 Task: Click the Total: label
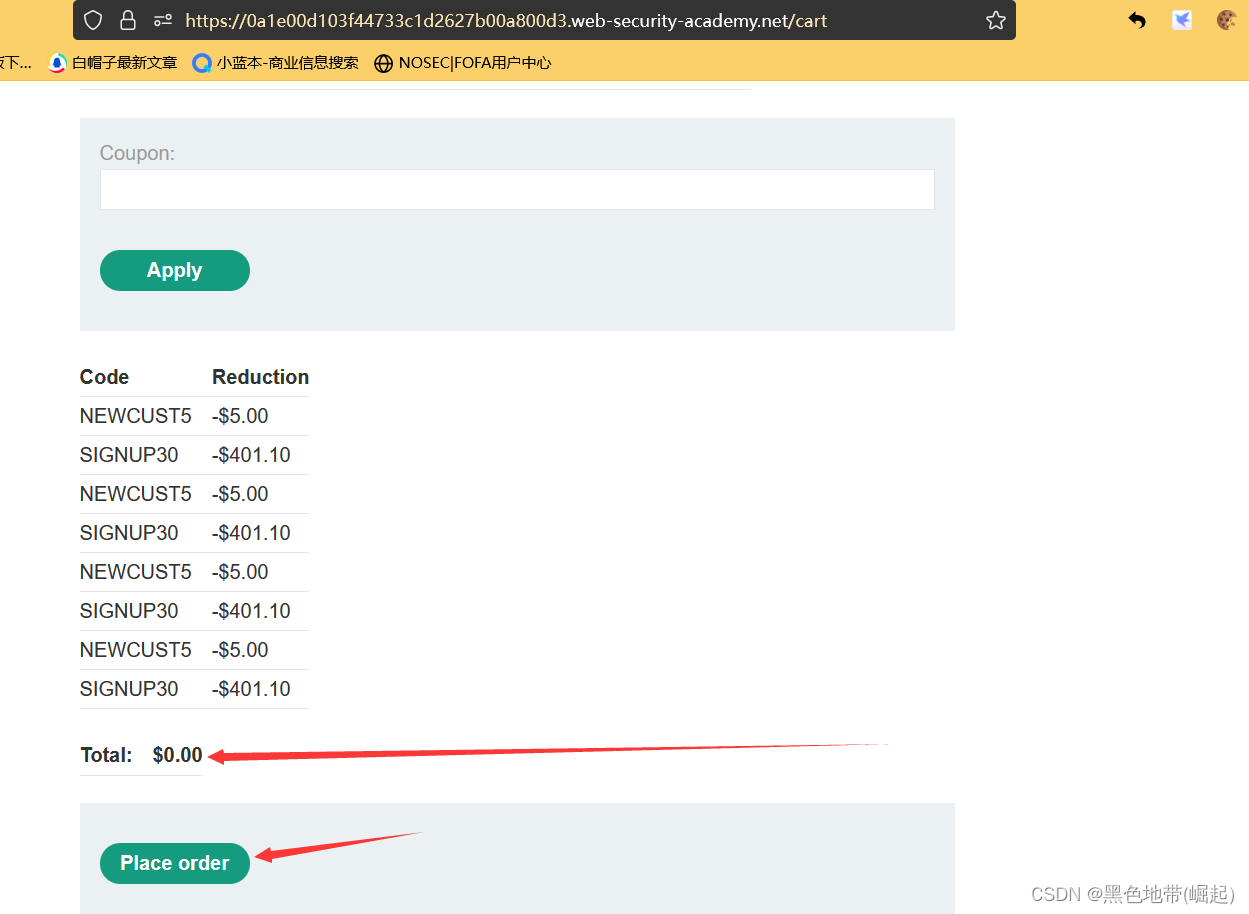[x=106, y=755]
